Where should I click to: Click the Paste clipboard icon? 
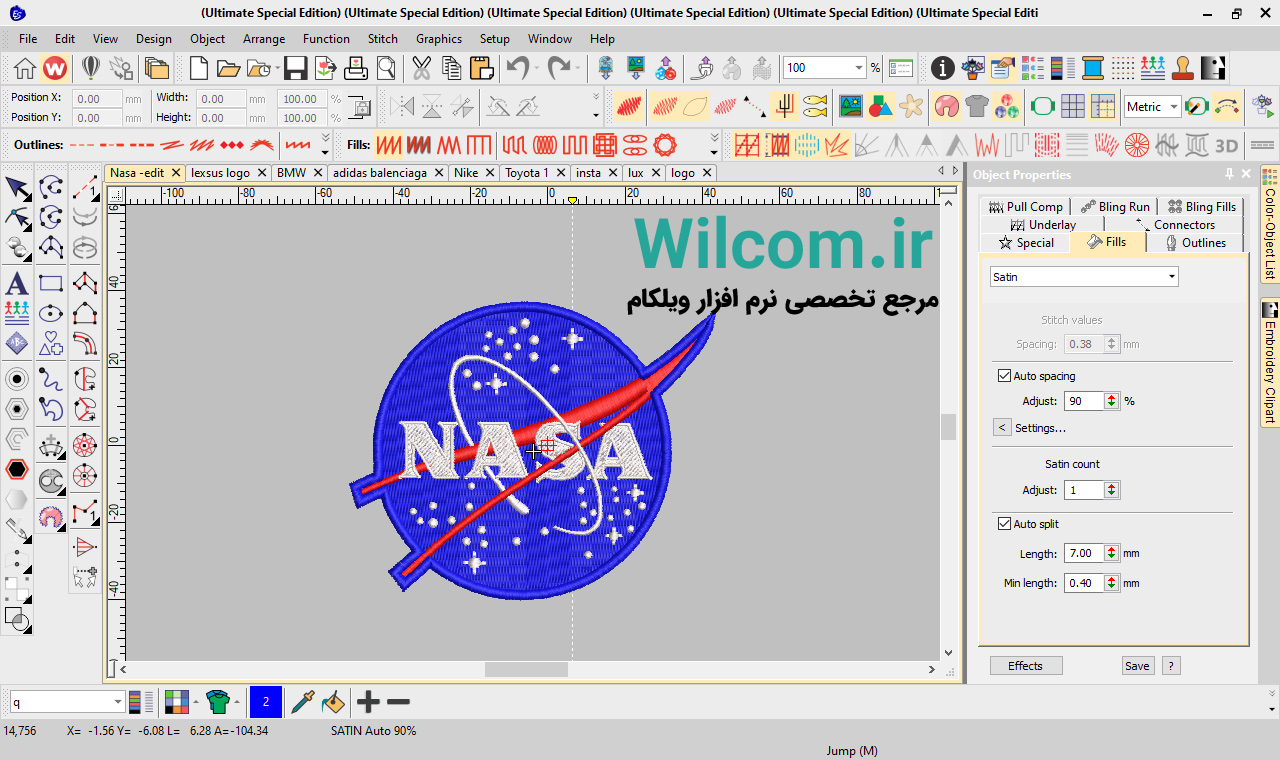coord(481,68)
